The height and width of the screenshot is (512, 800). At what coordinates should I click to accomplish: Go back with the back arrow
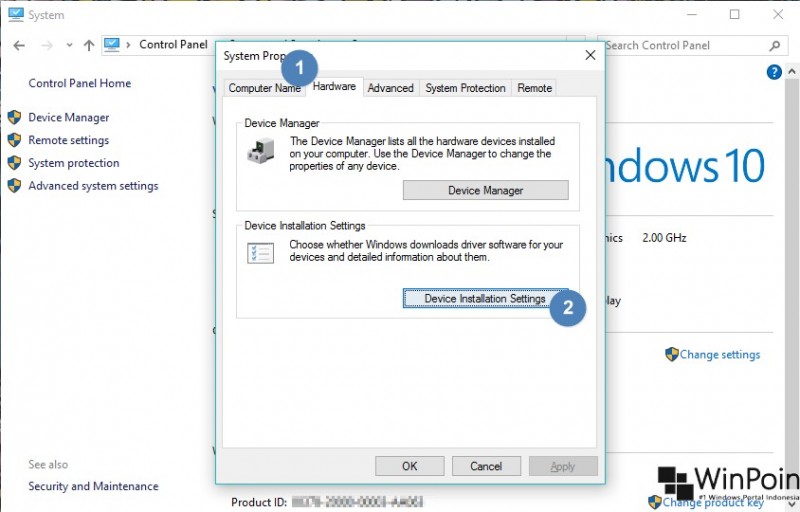tap(19, 45)
